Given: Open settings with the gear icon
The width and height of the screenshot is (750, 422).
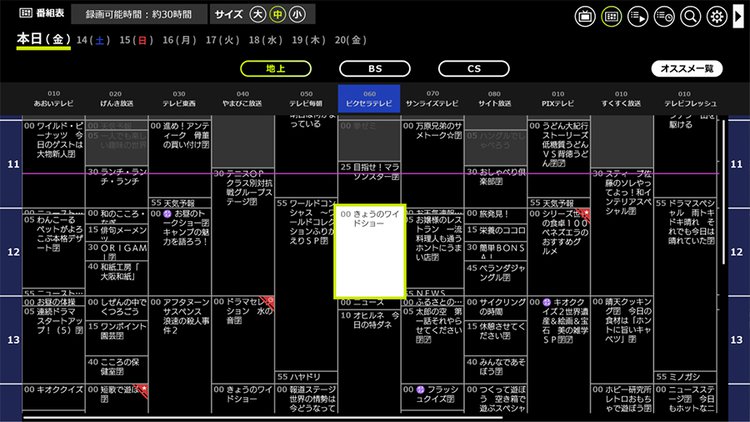Looking at the screenshot, I should click(716, 16).
